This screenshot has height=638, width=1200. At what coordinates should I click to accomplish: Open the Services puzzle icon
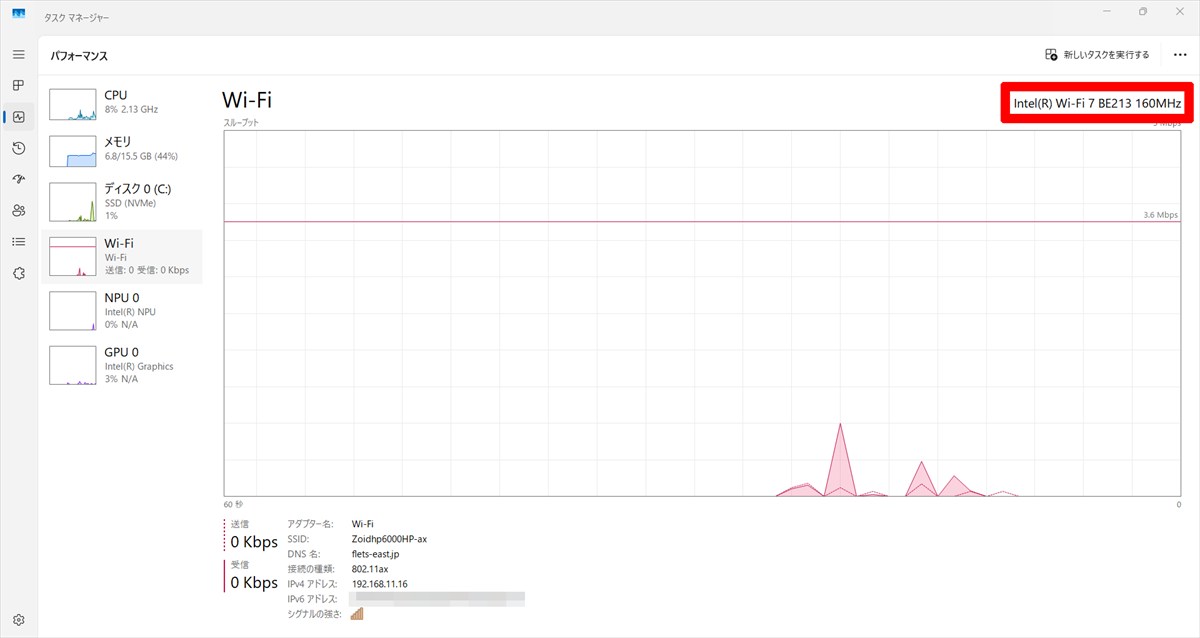[18, 273]
